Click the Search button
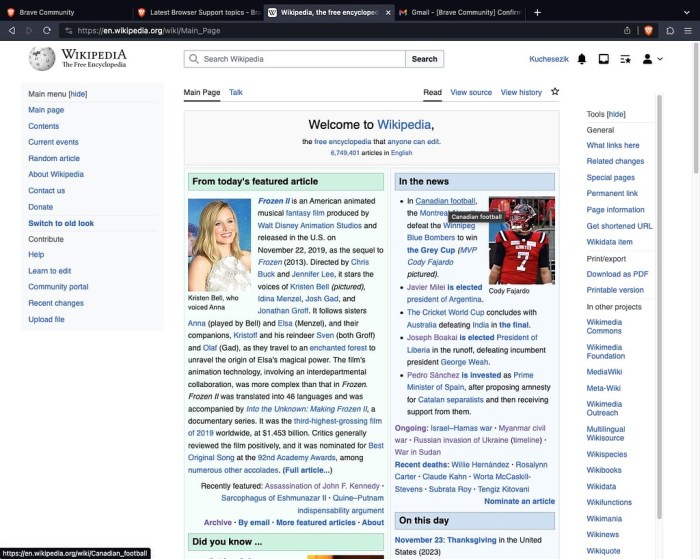Image resolution: width=700 pixels, height=559 pixels. pos(425,59)
